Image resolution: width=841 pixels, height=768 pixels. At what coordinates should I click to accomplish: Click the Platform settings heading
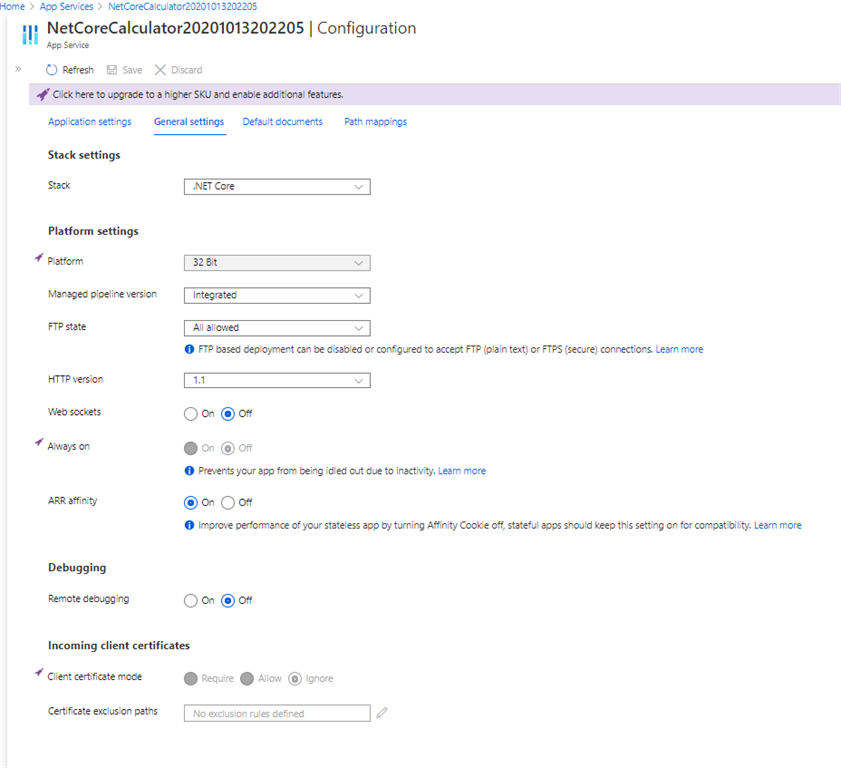(93, 231)
